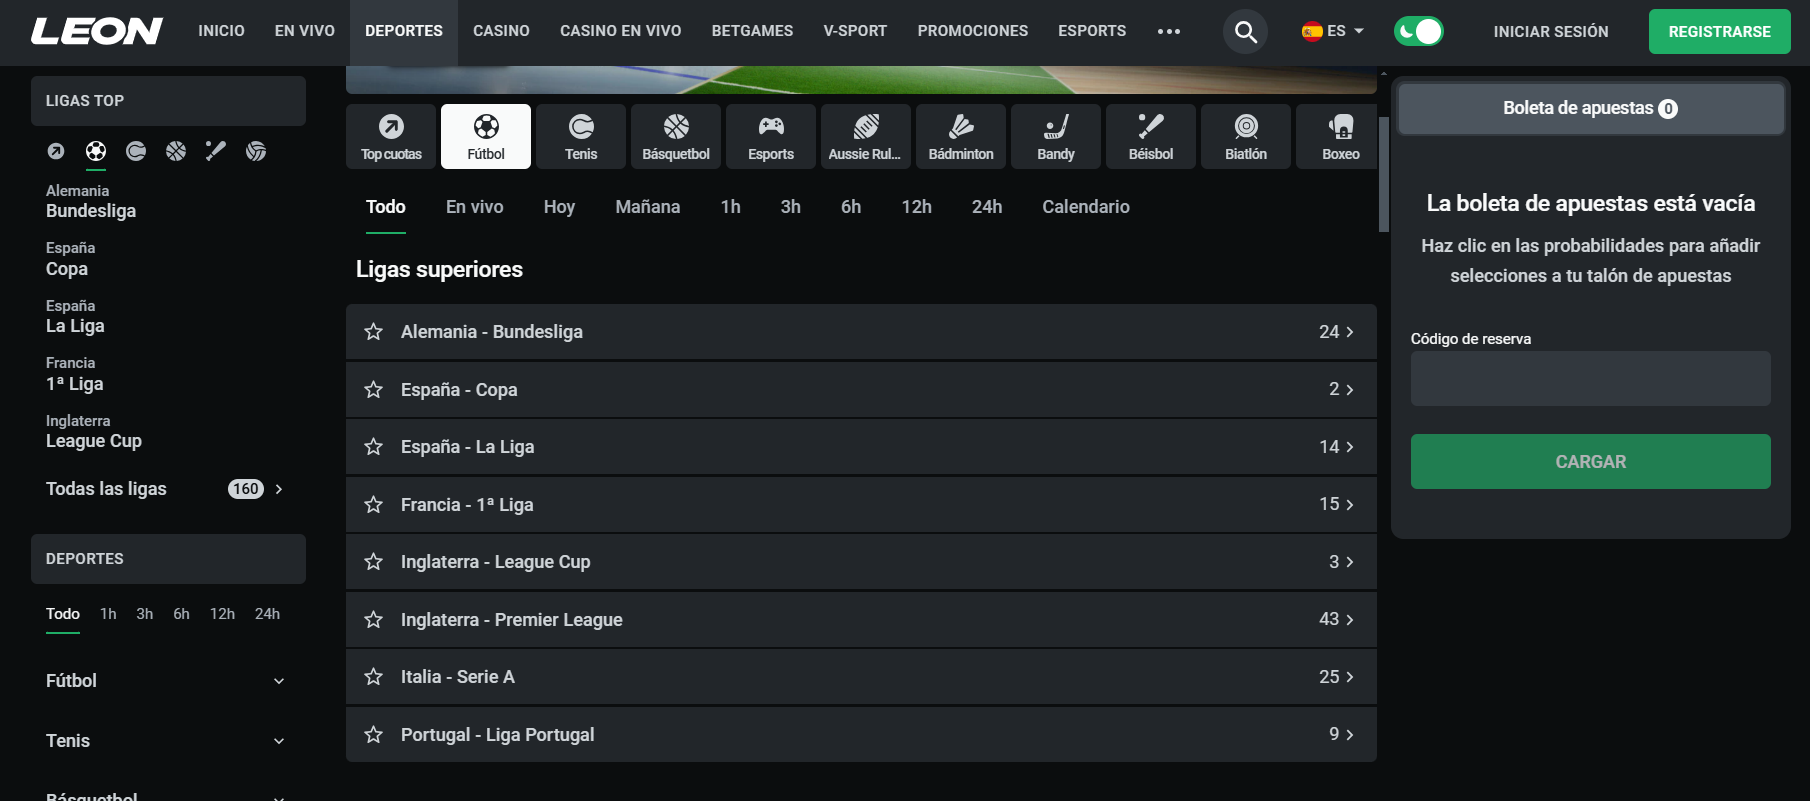The height and width of the screenshot is (801, 1810).
Task: Click basketball icon in Ligas Top sidebar
Action: pyautogui.click(x=176, y=151)
